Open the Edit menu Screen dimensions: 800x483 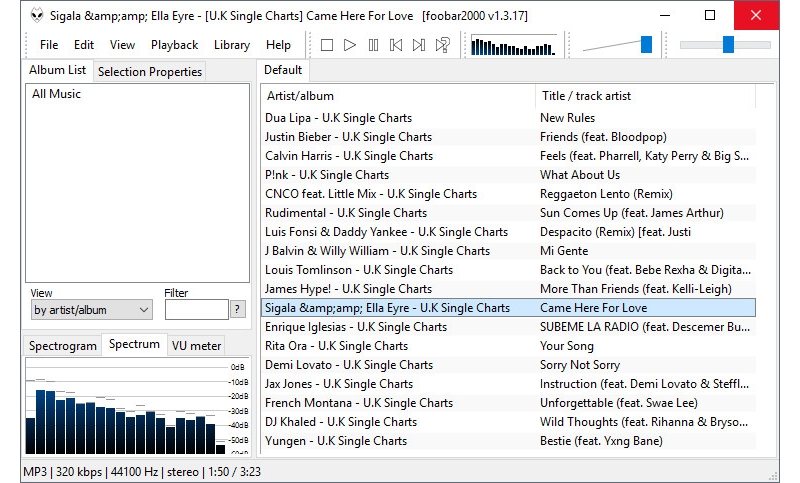coord(84,45)
